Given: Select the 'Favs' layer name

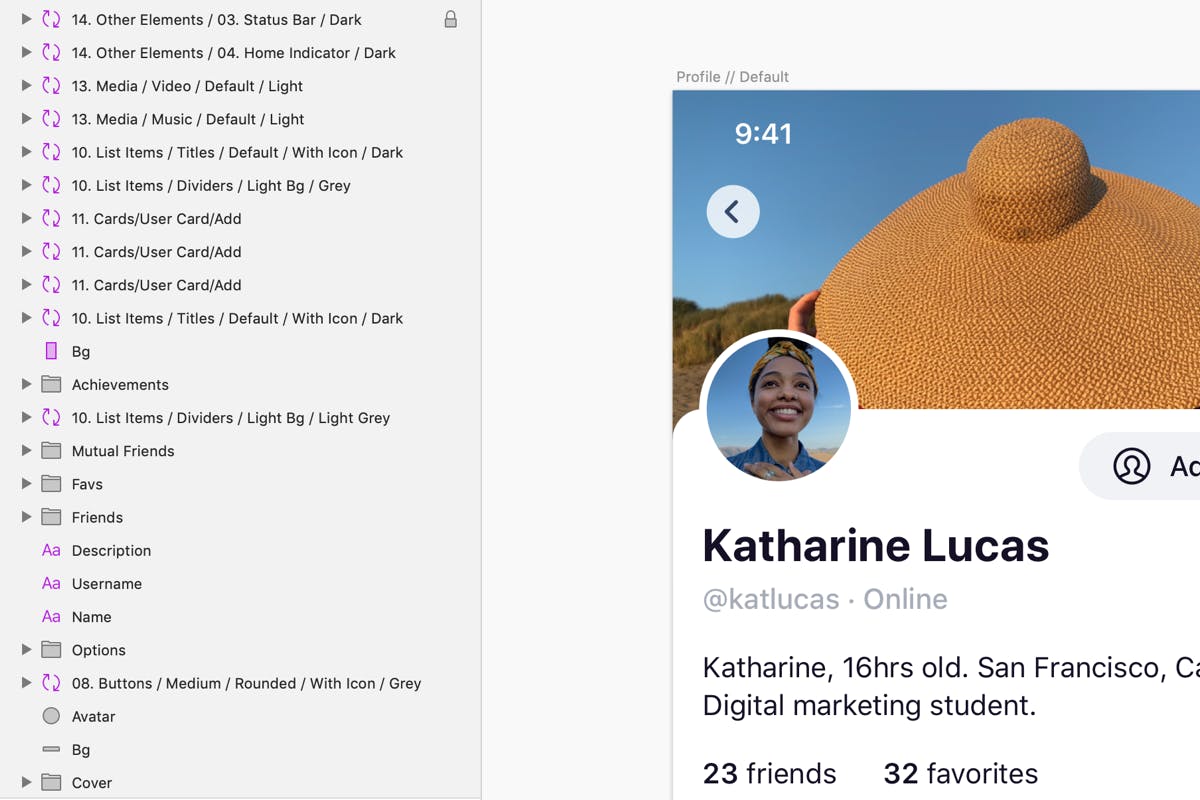Looking at the screenshot, I should (x=87, y=483).
